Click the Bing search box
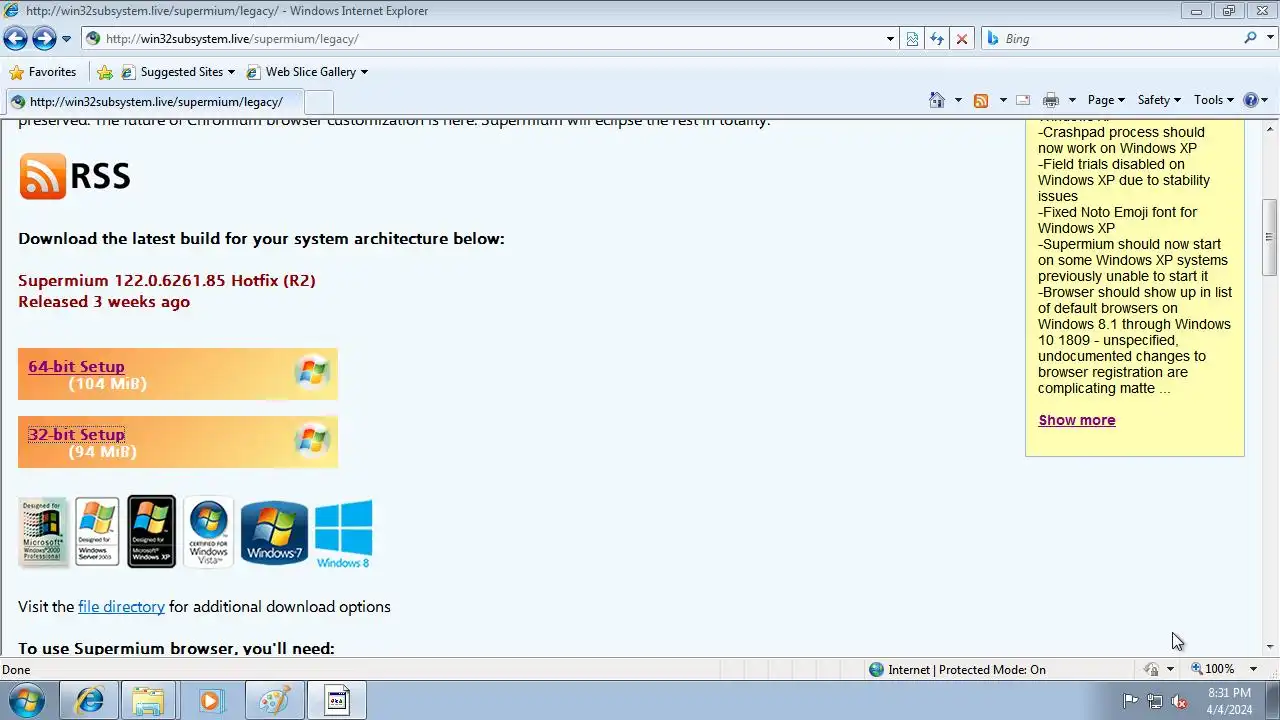1280x720 pixels. (1120, 39)
